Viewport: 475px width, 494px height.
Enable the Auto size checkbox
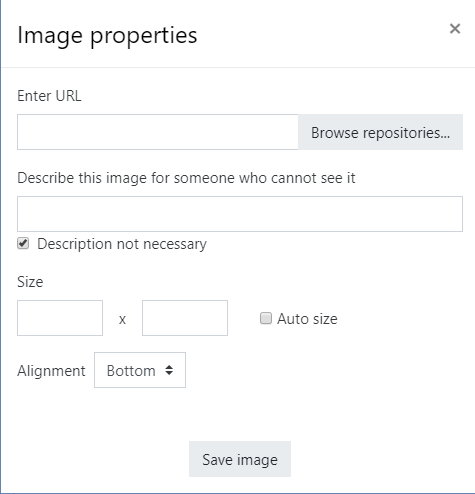tap(266, 318)
